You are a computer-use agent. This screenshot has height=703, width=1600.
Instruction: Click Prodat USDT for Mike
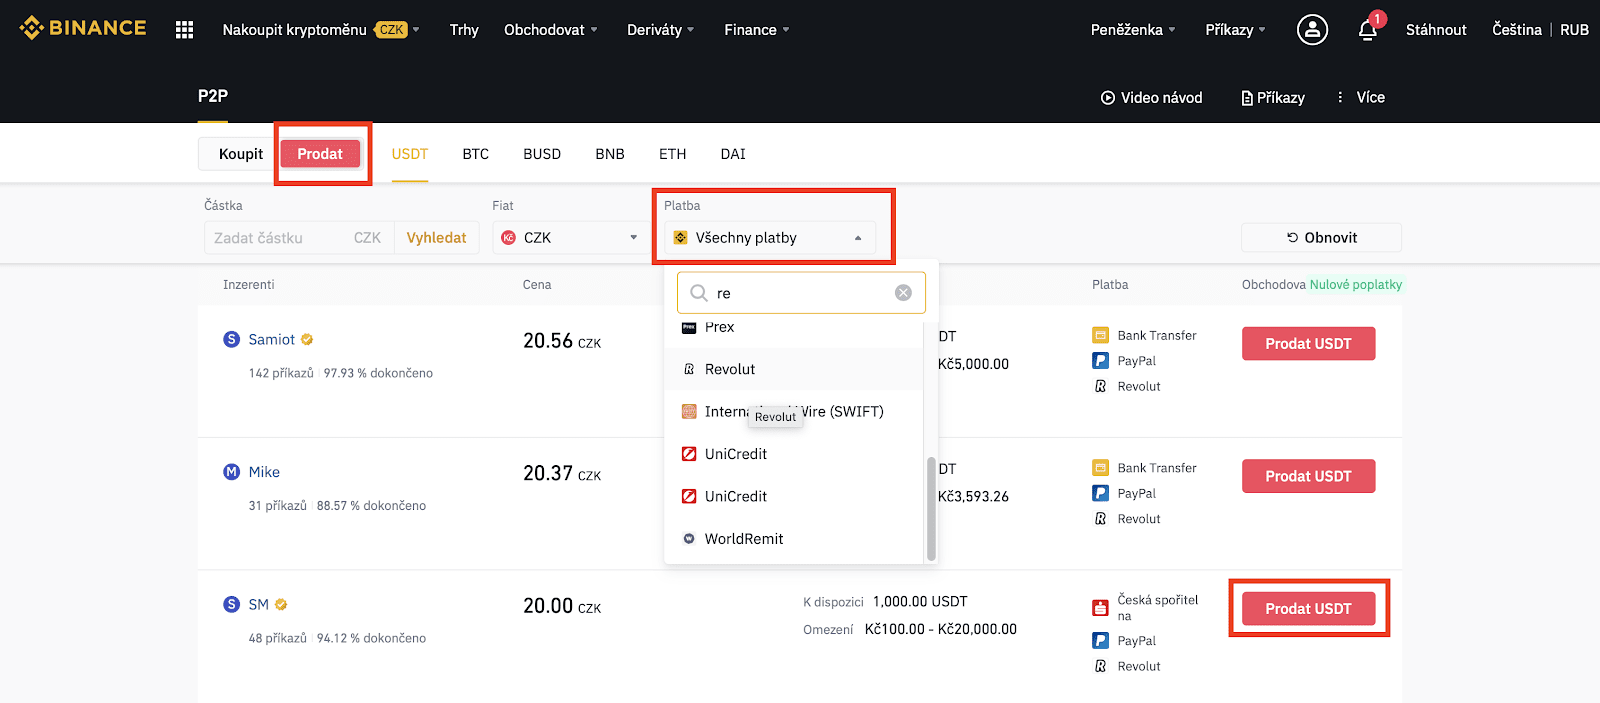click(x=1308, y=476)
